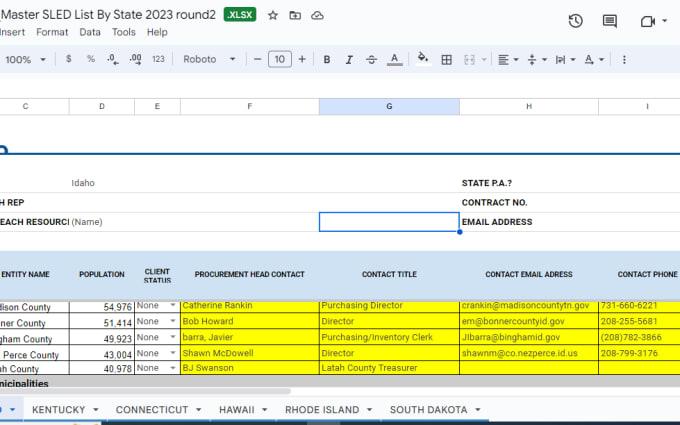Image resolution: width=680 pixels, height=425 pixels.
Task: Open version history clock icon
Action: 575,21
